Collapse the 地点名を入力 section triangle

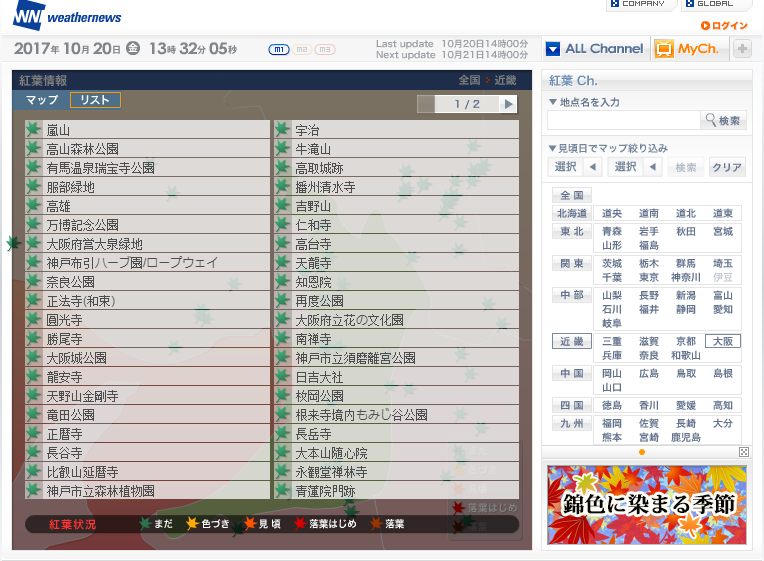click(x=553, y=102)
